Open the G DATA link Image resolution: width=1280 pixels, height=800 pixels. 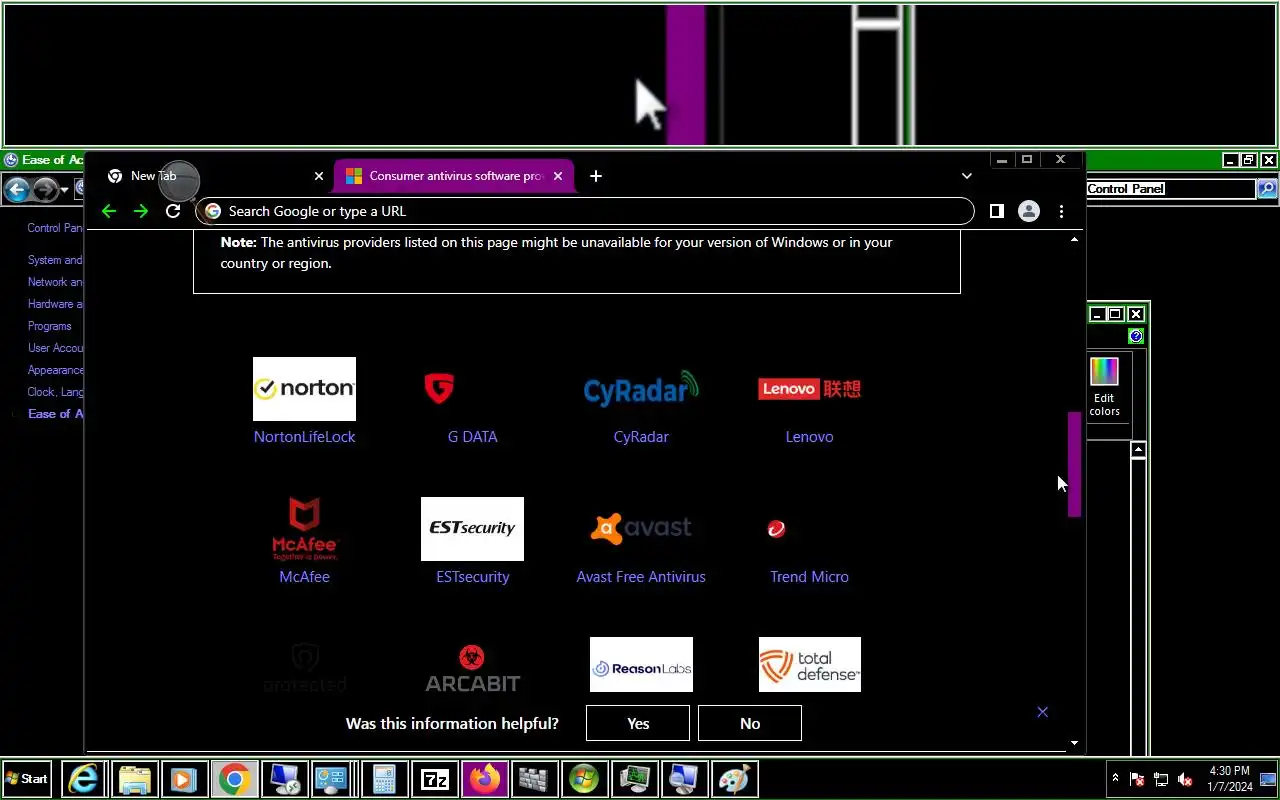tap(472, 437)
